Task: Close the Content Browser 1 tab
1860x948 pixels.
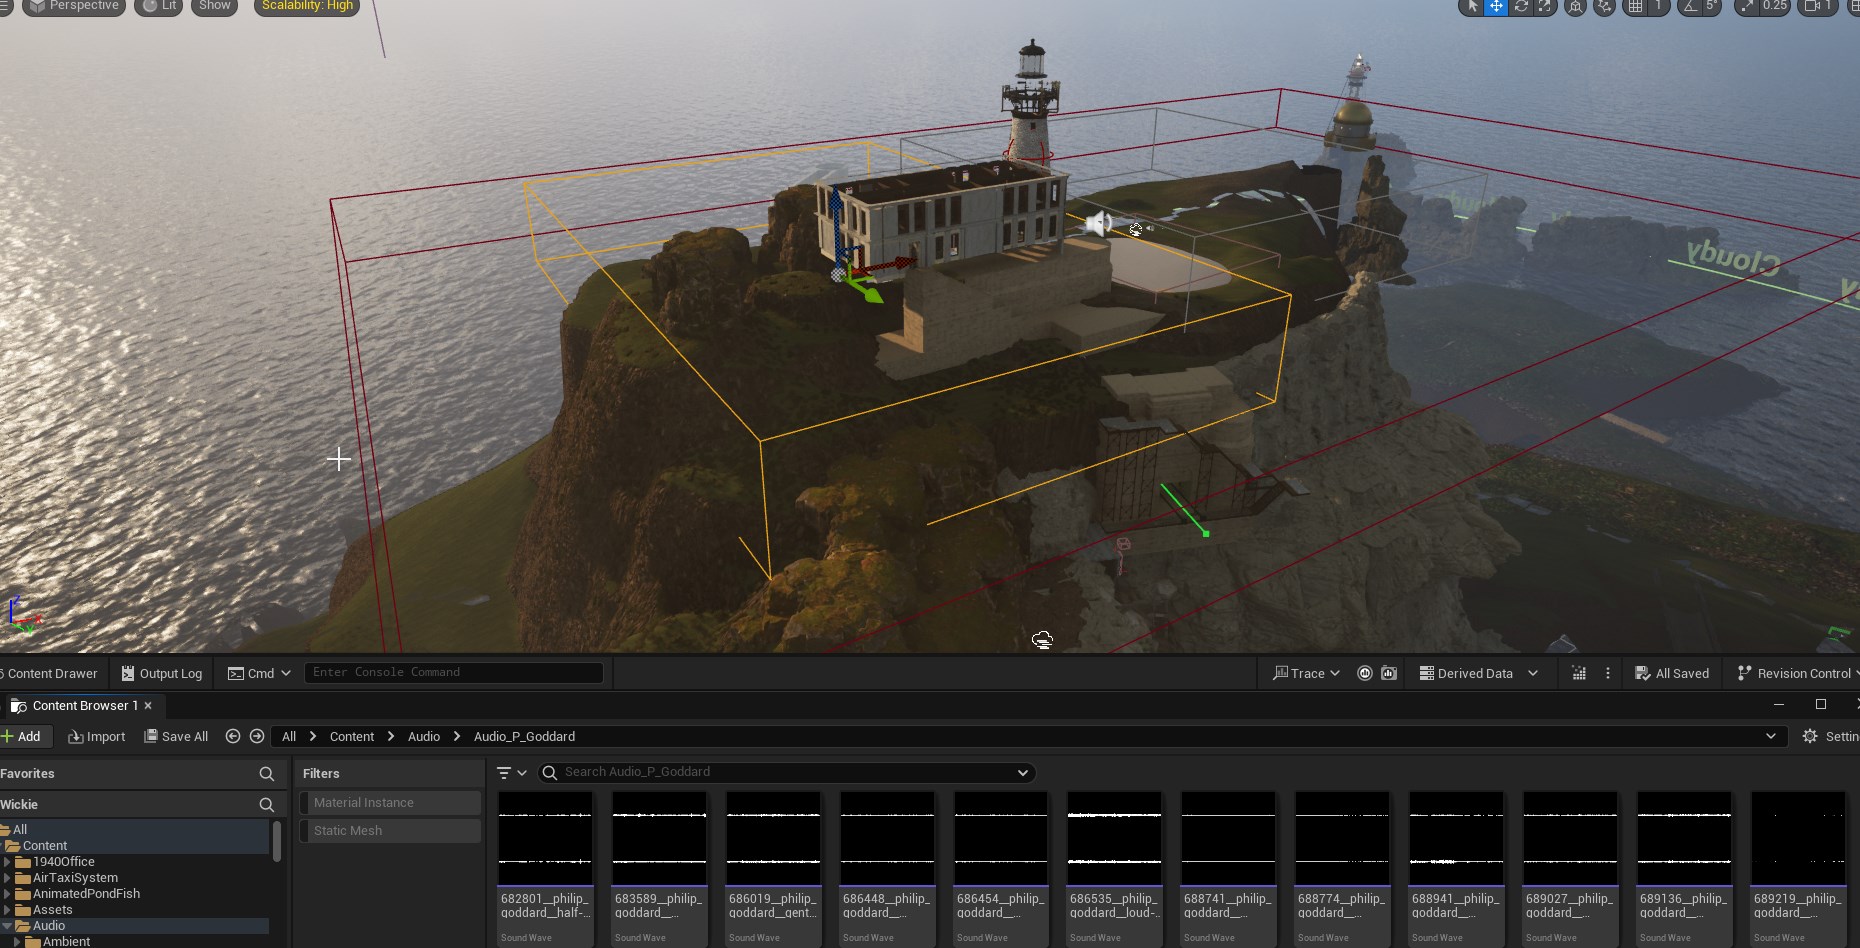Action: 148,705
